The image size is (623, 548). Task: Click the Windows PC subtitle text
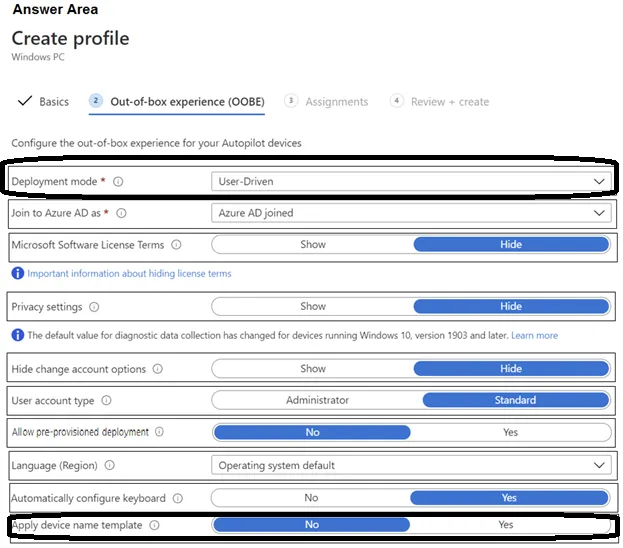click(x=38, y=57)
